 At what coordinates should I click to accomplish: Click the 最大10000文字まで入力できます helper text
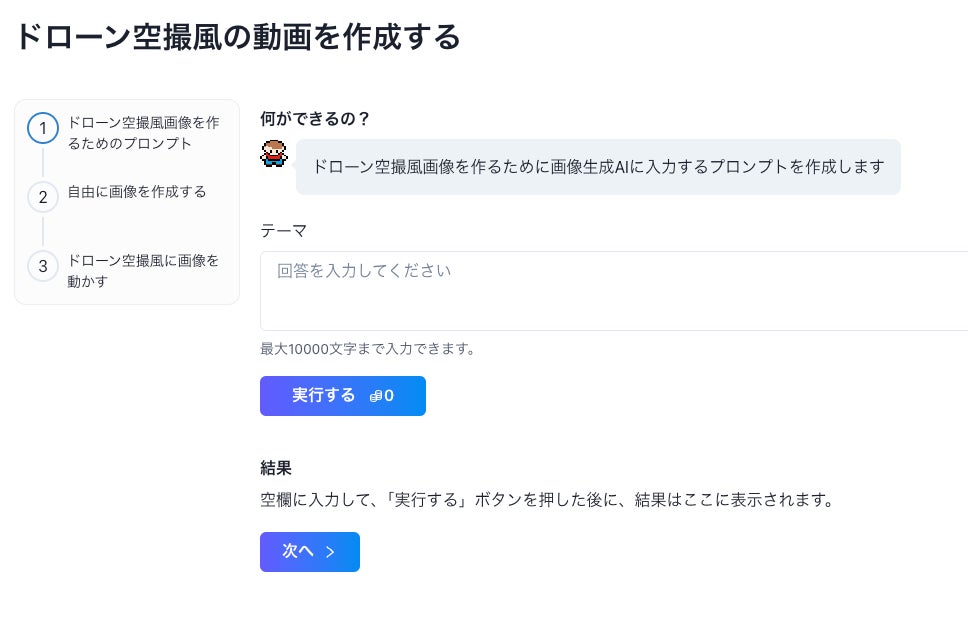[x=367, y=349]
